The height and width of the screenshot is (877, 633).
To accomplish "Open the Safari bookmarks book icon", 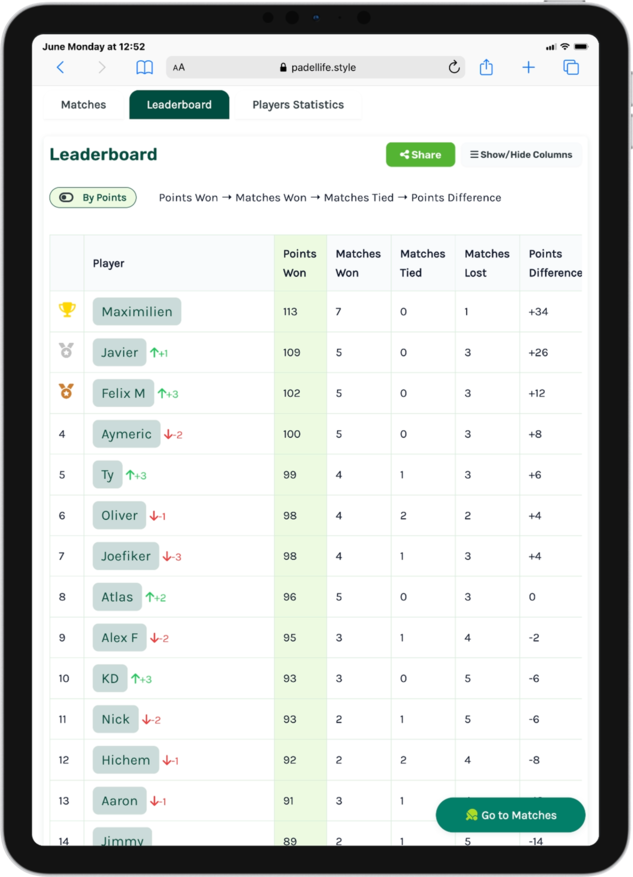I will tap(145, 68).
